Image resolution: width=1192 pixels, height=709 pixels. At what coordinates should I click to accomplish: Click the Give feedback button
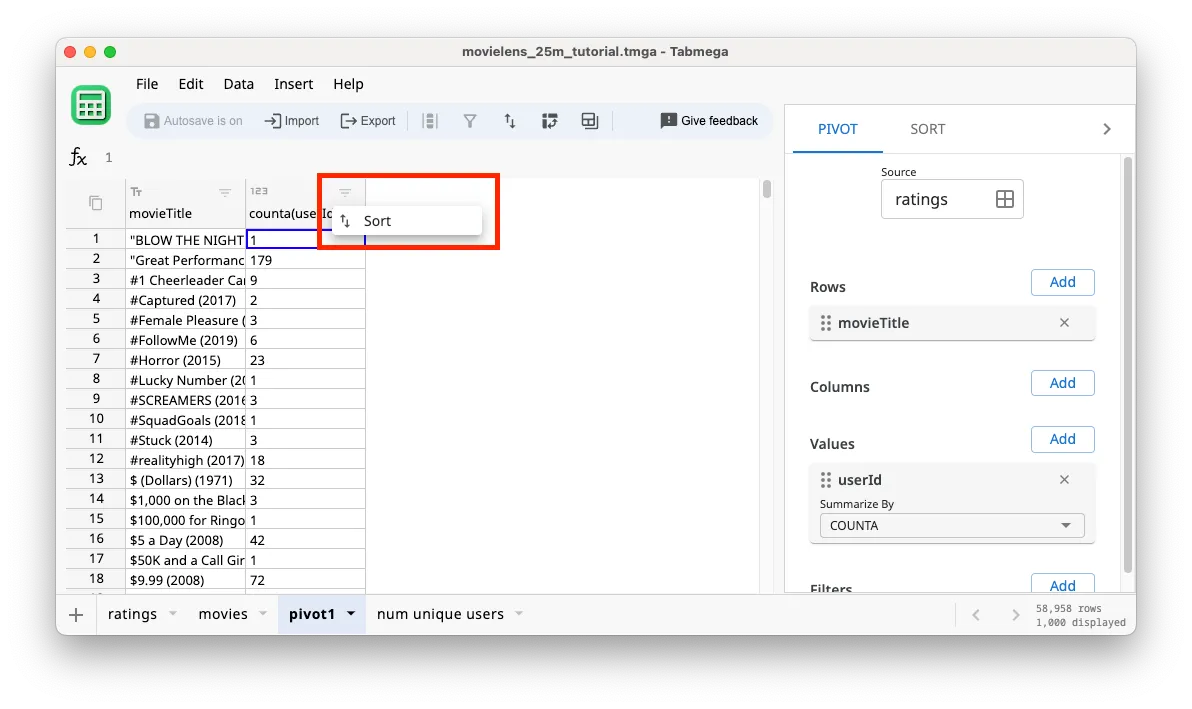[709, 121]
